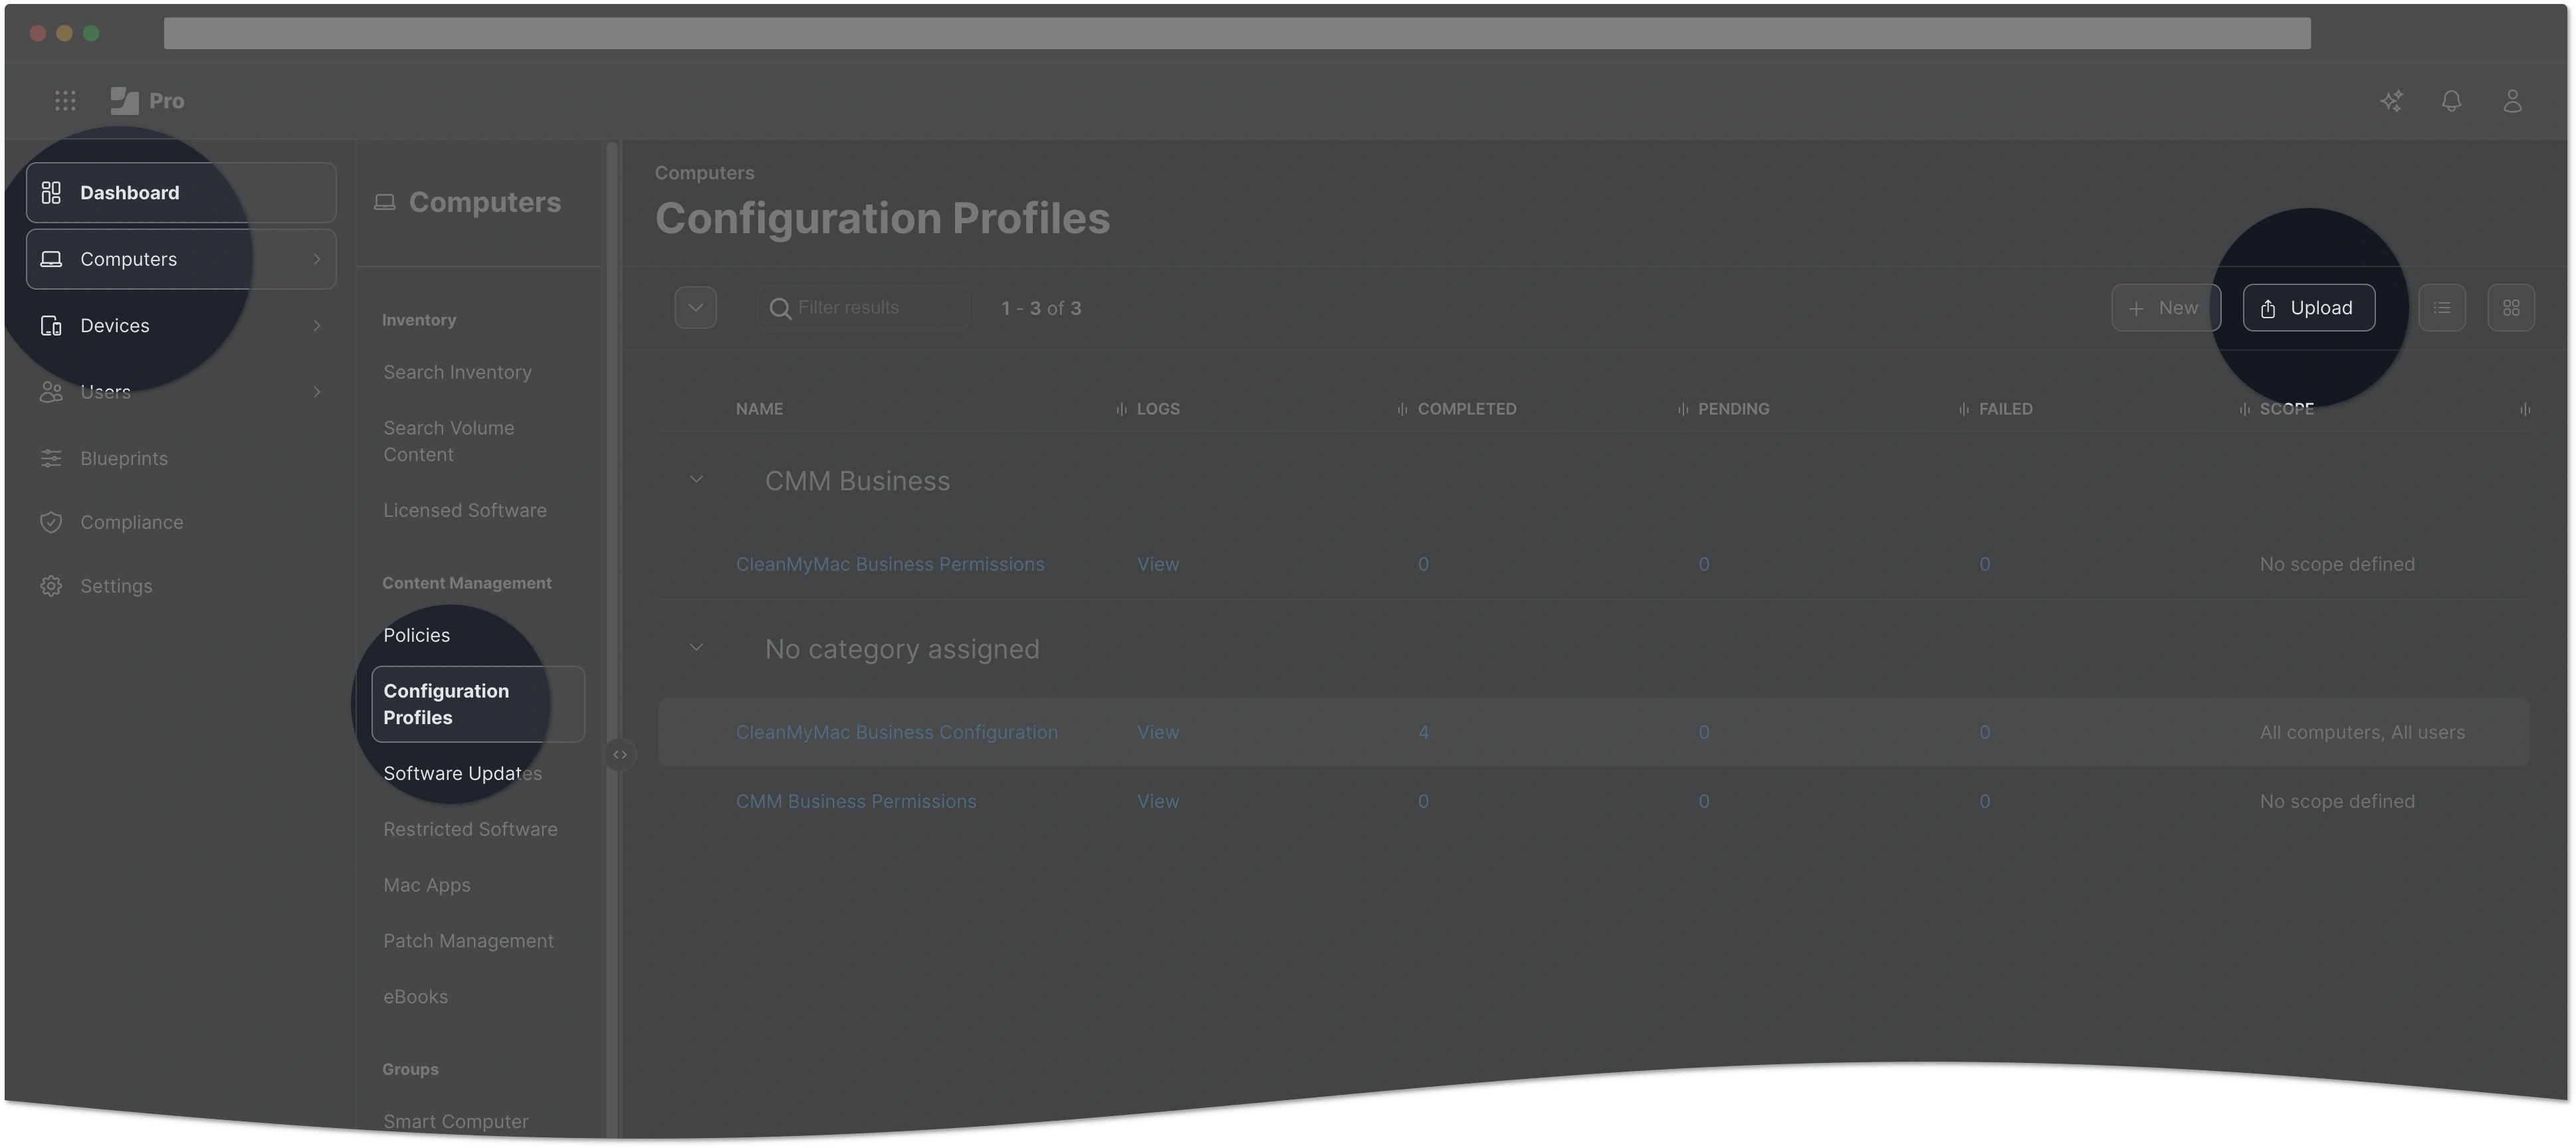Open CleanMyMac Business Configuration profile link
The image size is (2576, 1148).
[x=896, y=732]
